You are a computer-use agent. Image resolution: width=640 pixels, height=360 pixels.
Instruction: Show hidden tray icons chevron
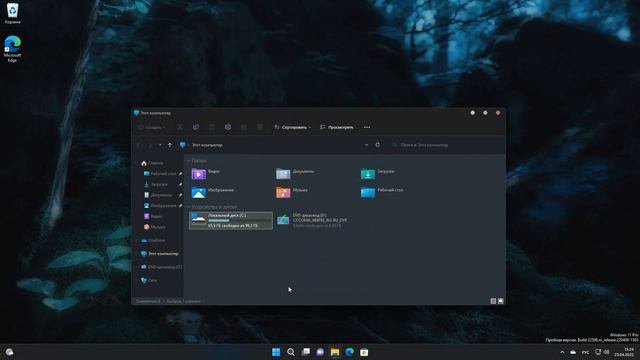pyautogui.click(x=562, y=352)
